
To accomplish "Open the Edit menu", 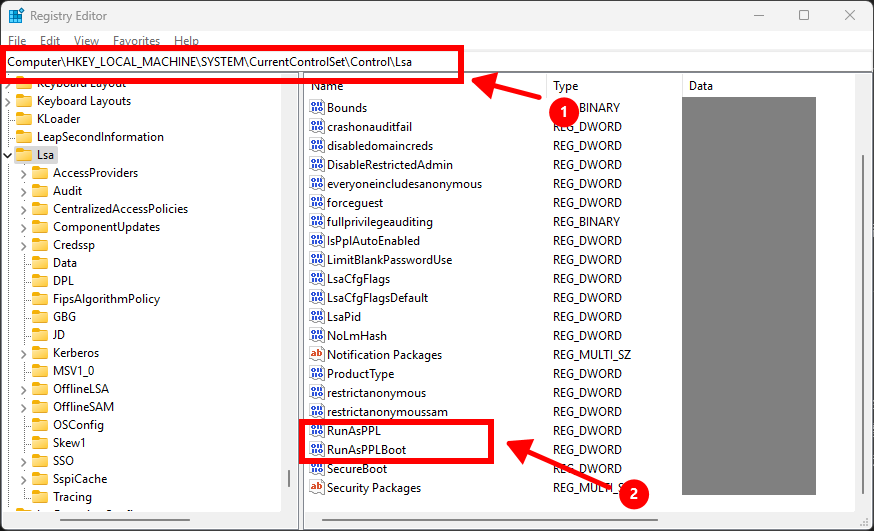I will [50, 41].
